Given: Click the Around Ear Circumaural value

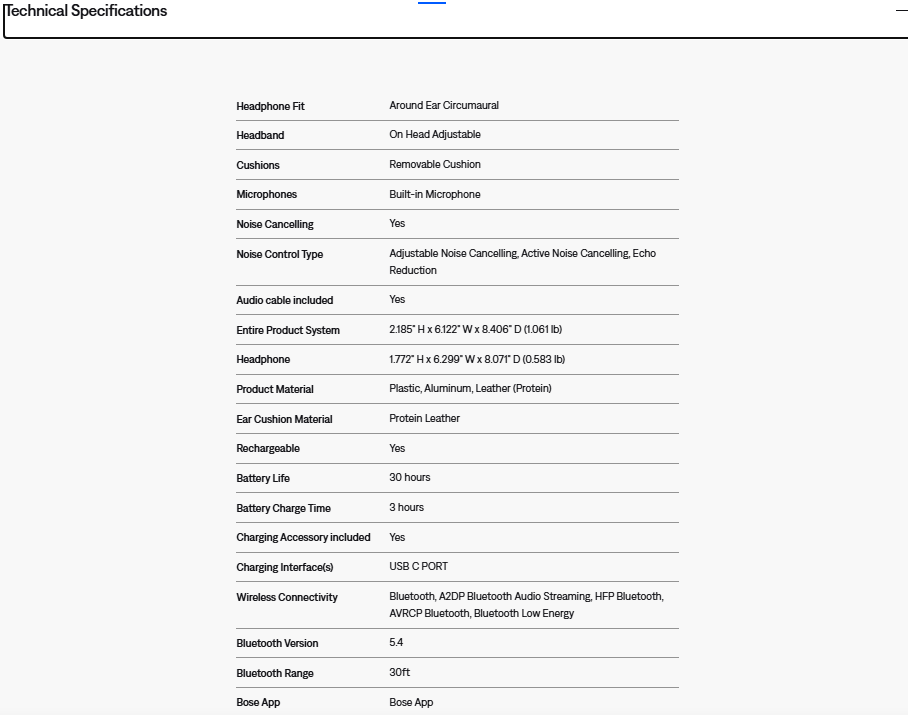Looking at the screenshot, I should tap(443, 105).
